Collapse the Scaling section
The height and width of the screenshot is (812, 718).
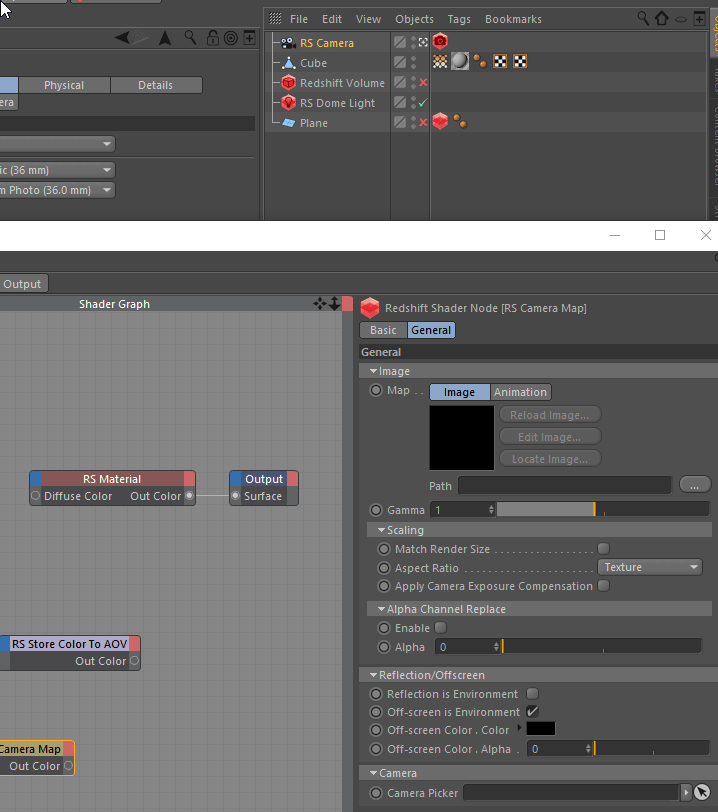pyautogui.click(x=381, y=530)
